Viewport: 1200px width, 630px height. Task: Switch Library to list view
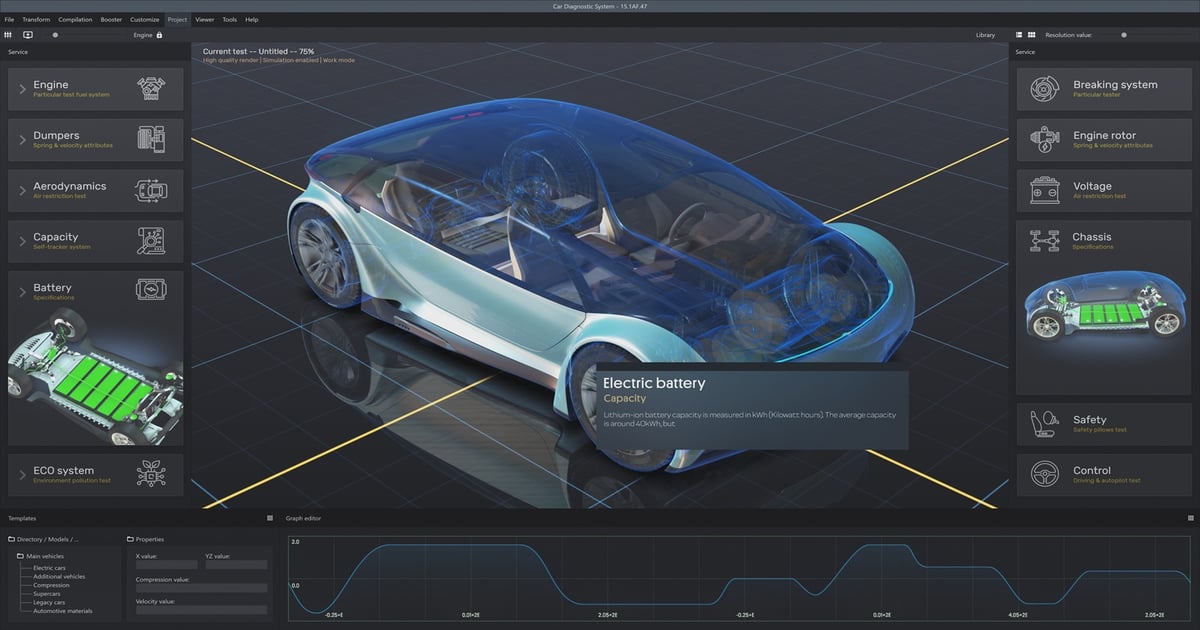(1019, 35)
